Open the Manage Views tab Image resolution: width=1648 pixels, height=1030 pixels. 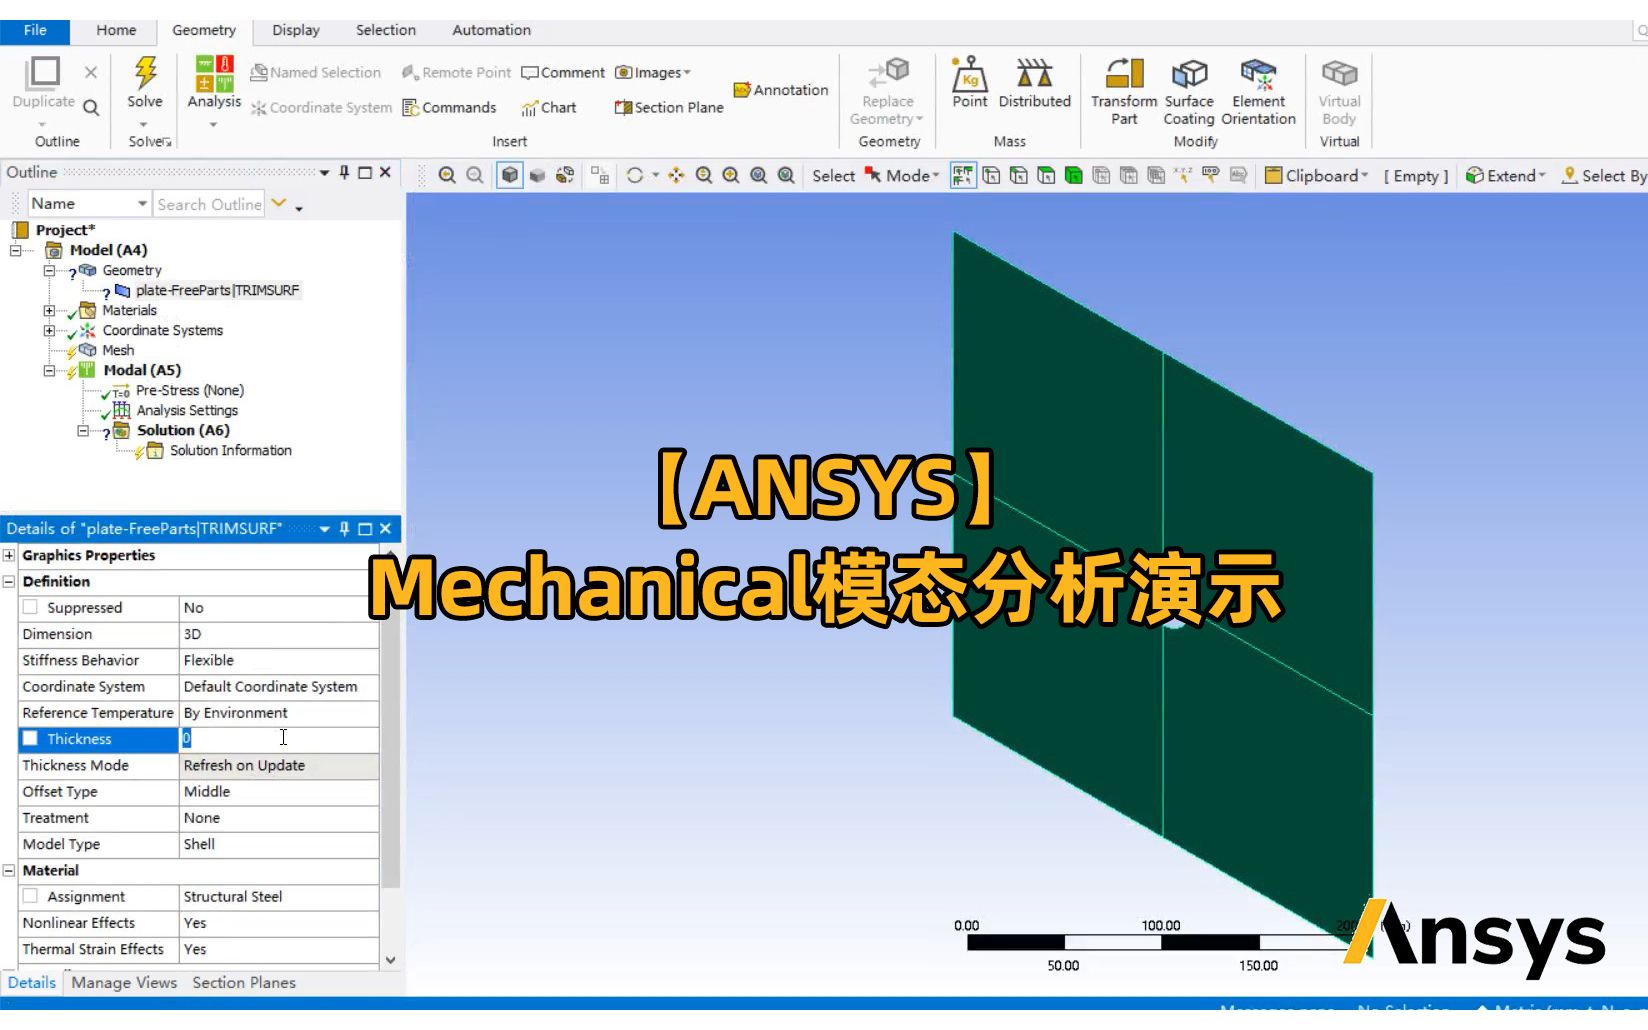pos(124,982)
